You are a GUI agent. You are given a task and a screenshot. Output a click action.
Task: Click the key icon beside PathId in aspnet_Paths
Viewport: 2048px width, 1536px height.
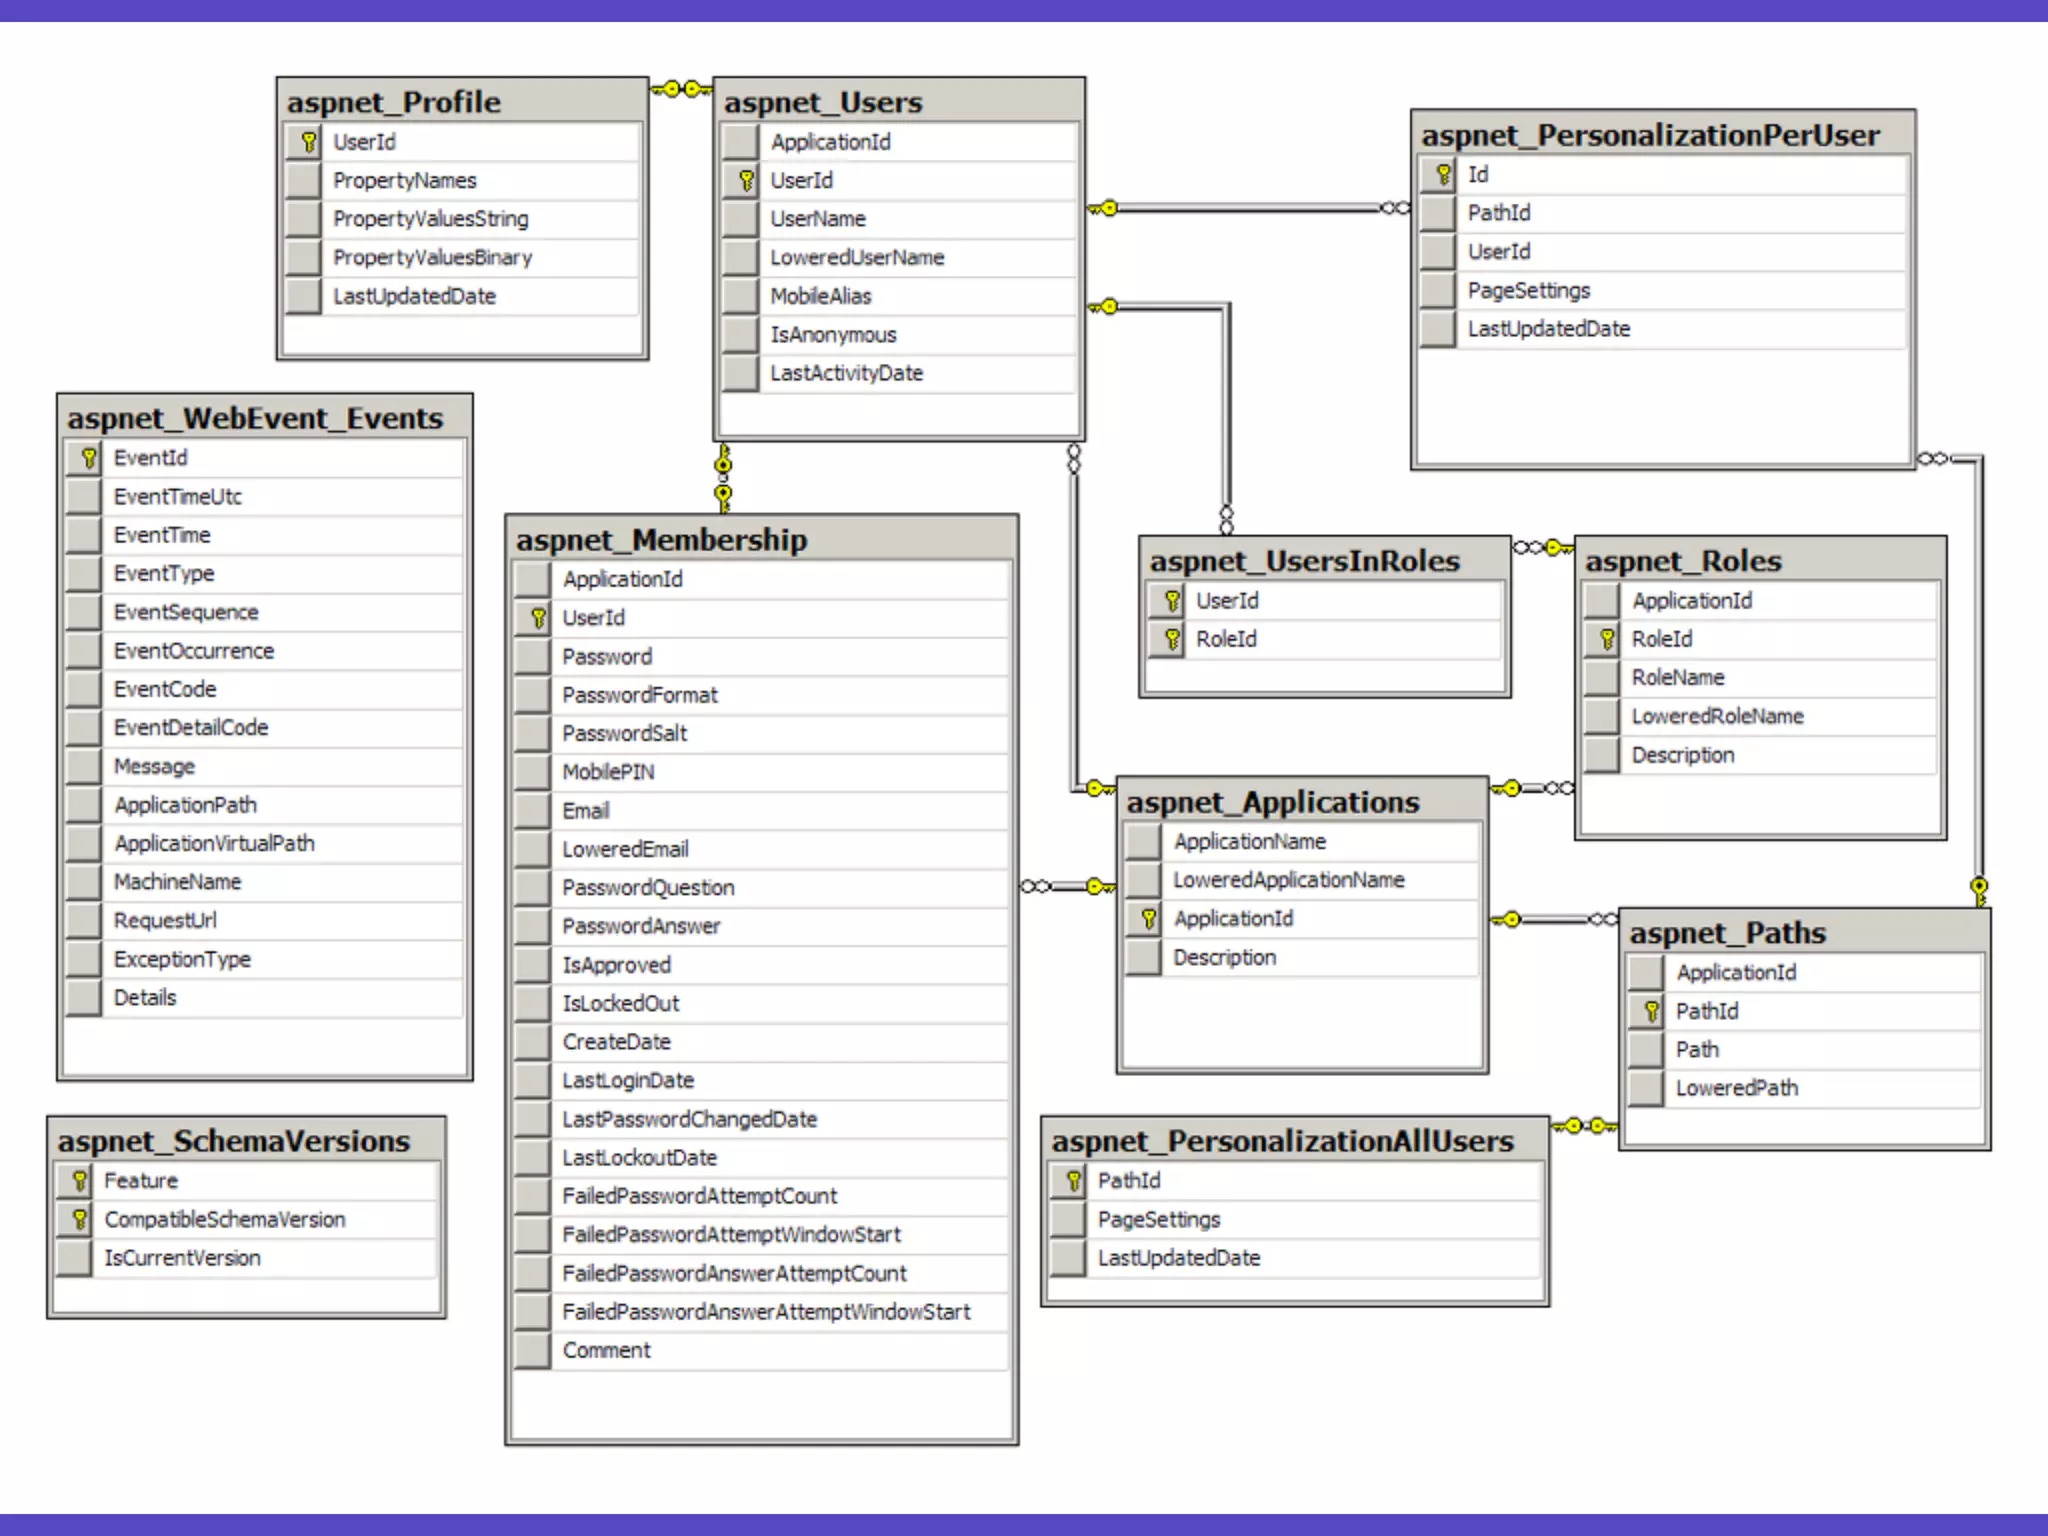[x=1651, y=1011]
